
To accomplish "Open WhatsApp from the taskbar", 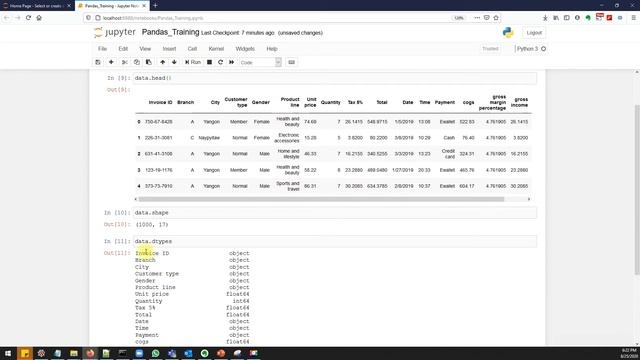I will coord(156,353).
